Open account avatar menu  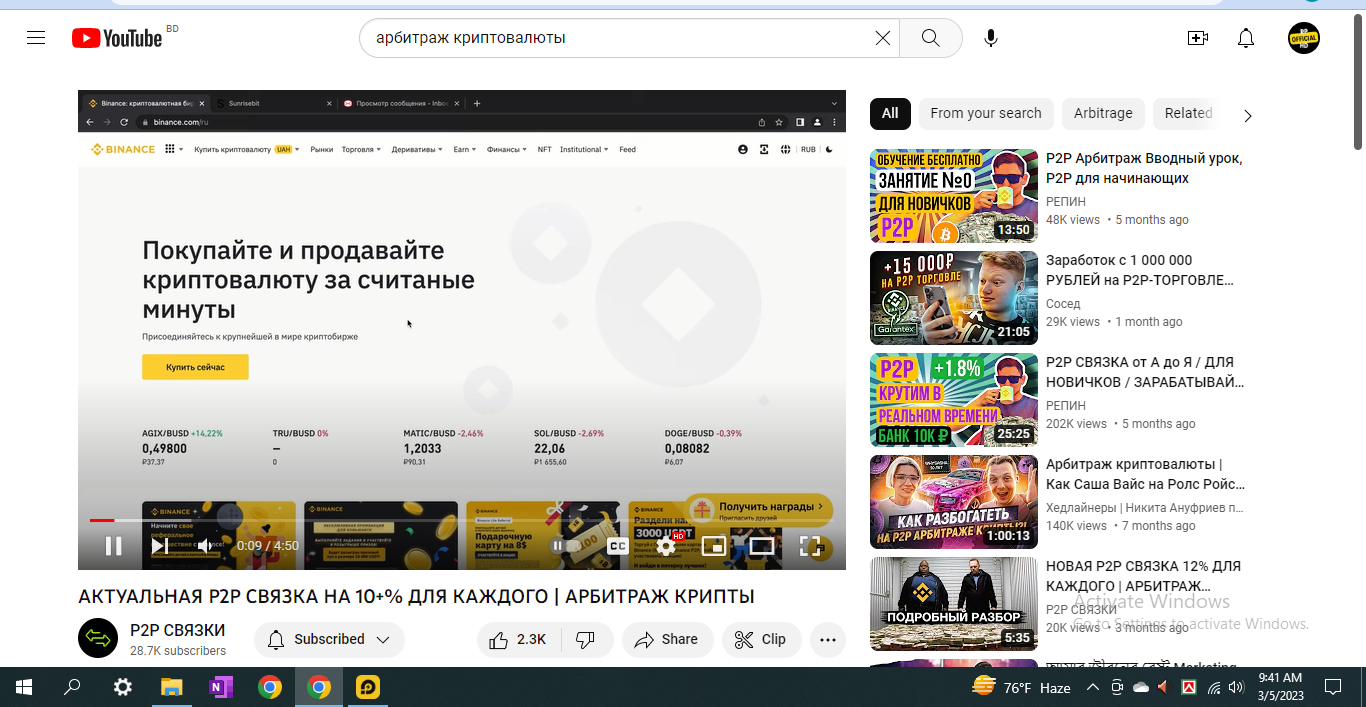(1303, 38)
